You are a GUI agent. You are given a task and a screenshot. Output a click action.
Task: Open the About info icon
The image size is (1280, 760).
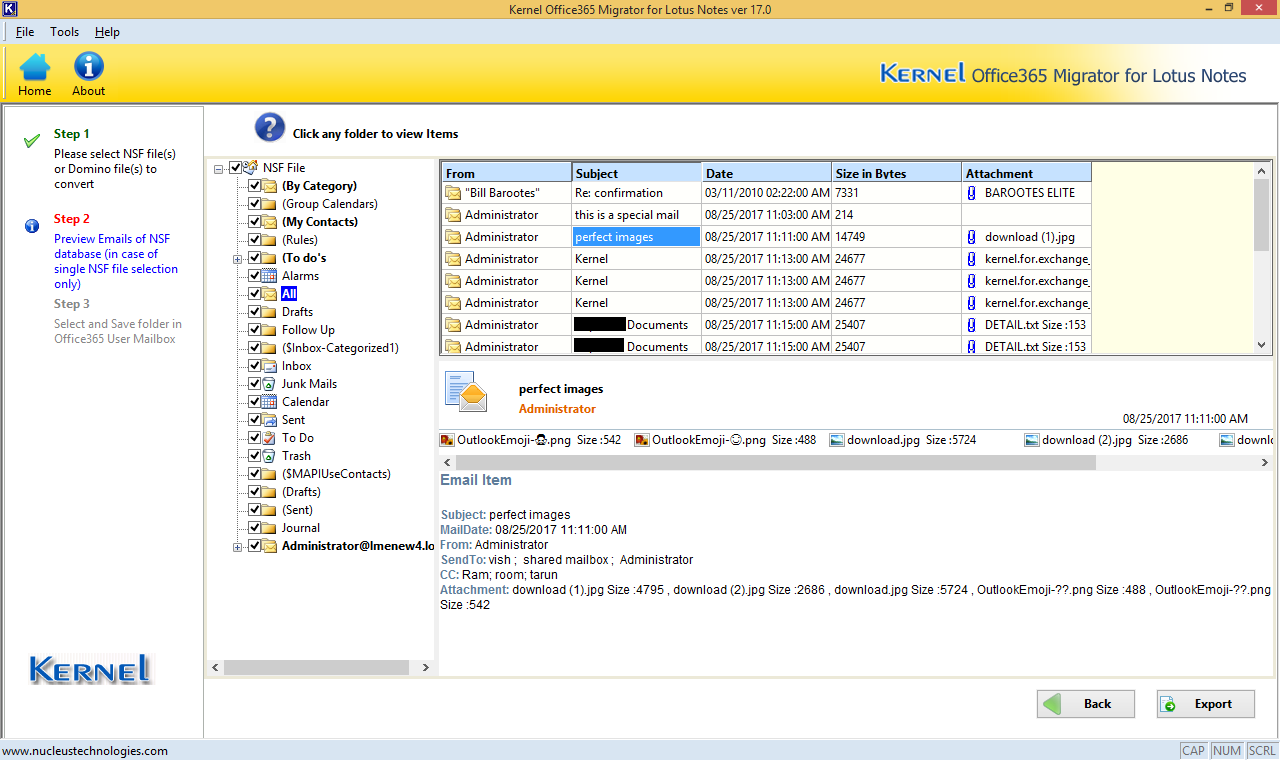coord(88,68)
